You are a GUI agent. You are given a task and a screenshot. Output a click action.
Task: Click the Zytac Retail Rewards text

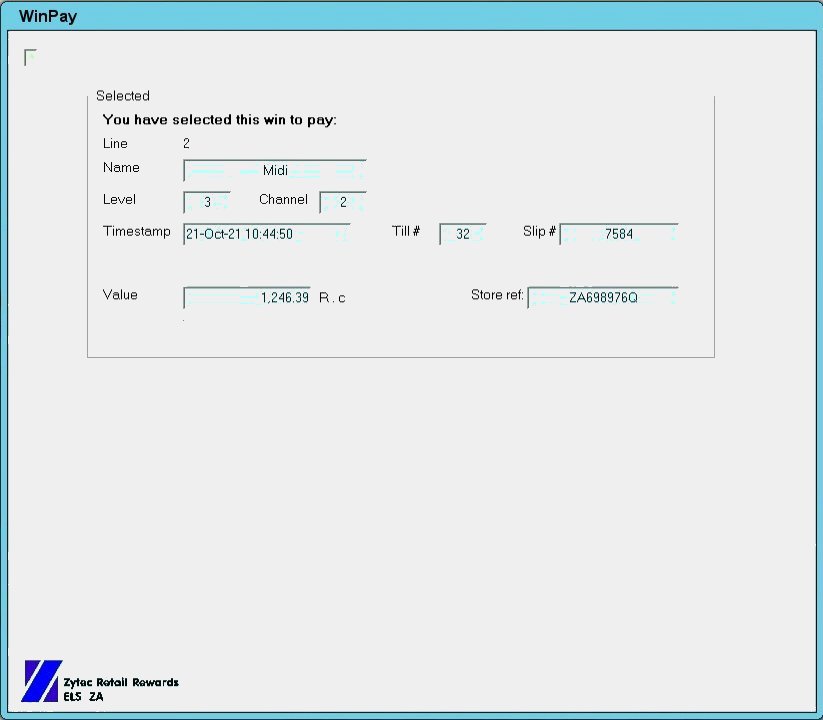pos(121,682)
